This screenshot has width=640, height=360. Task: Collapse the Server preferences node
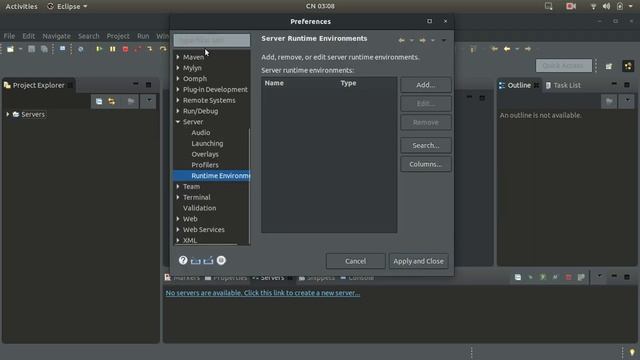(x=178, y=122)
